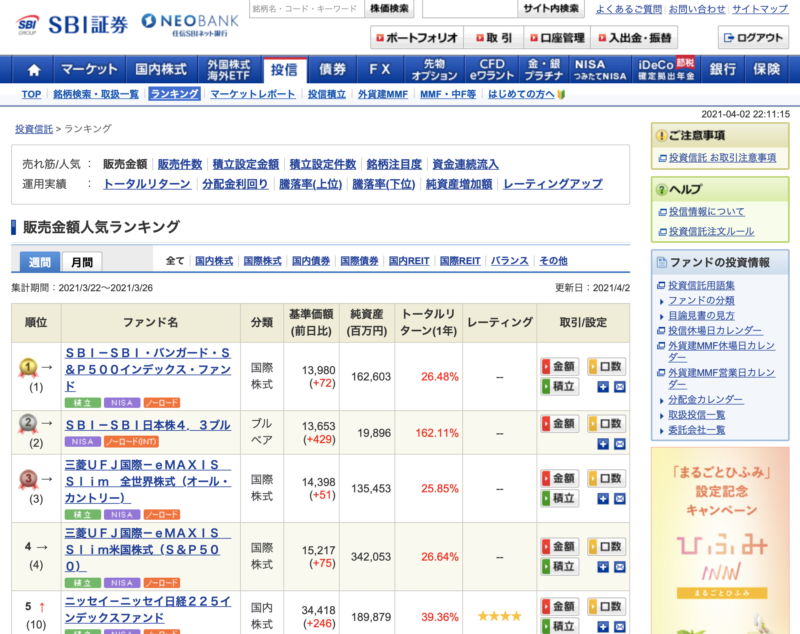Viewport: 800px width, 634px height.
Task: Open the 銀行 navigation menu
Action: pyautogui.click(x=723, y=69)
